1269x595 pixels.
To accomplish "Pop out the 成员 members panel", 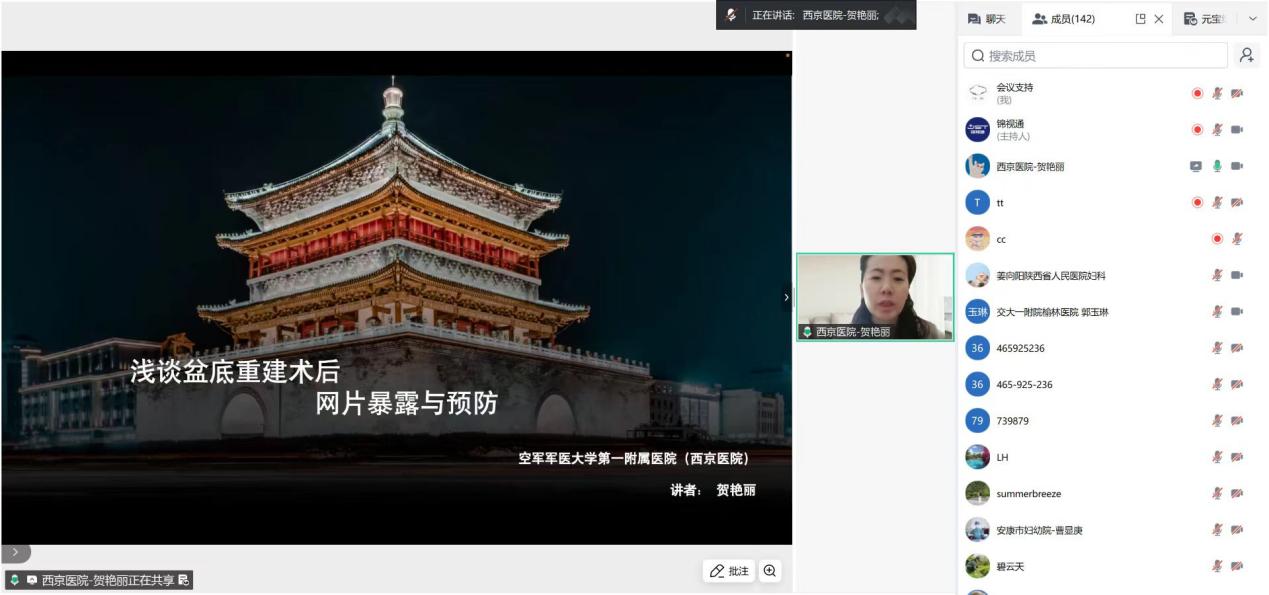I will [1140, 19].
